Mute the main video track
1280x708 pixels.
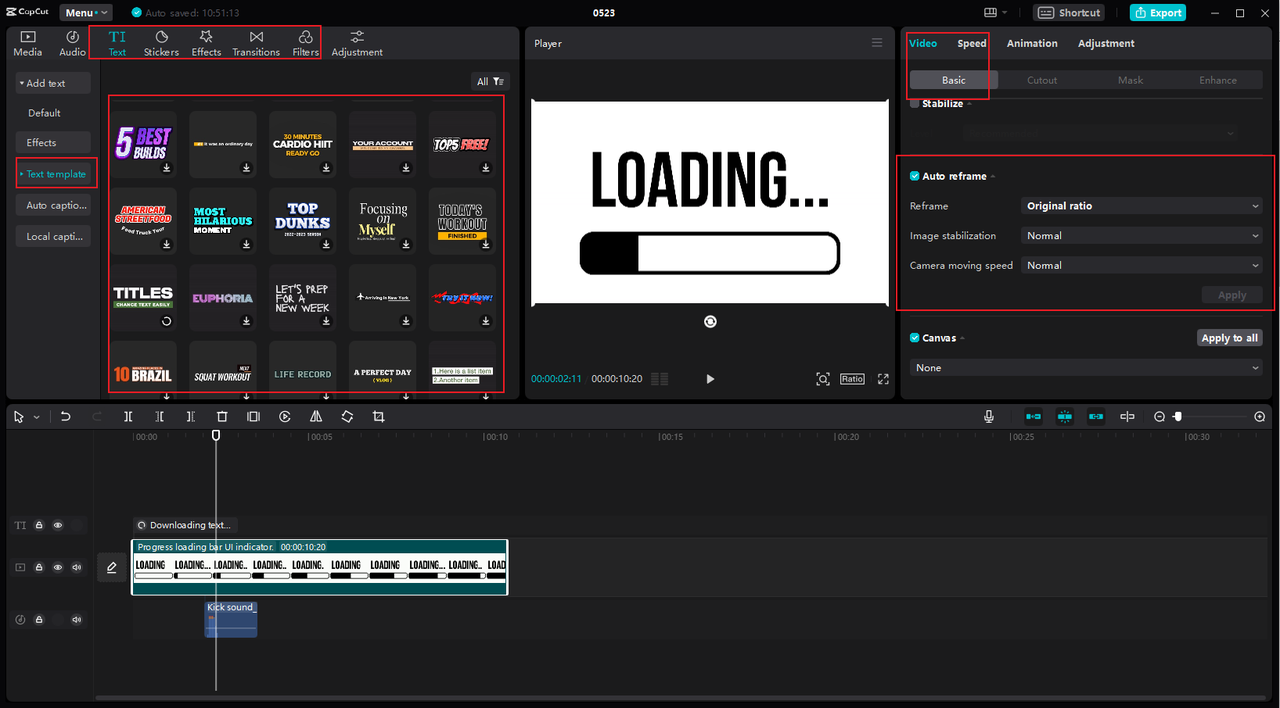coord(77,567)
